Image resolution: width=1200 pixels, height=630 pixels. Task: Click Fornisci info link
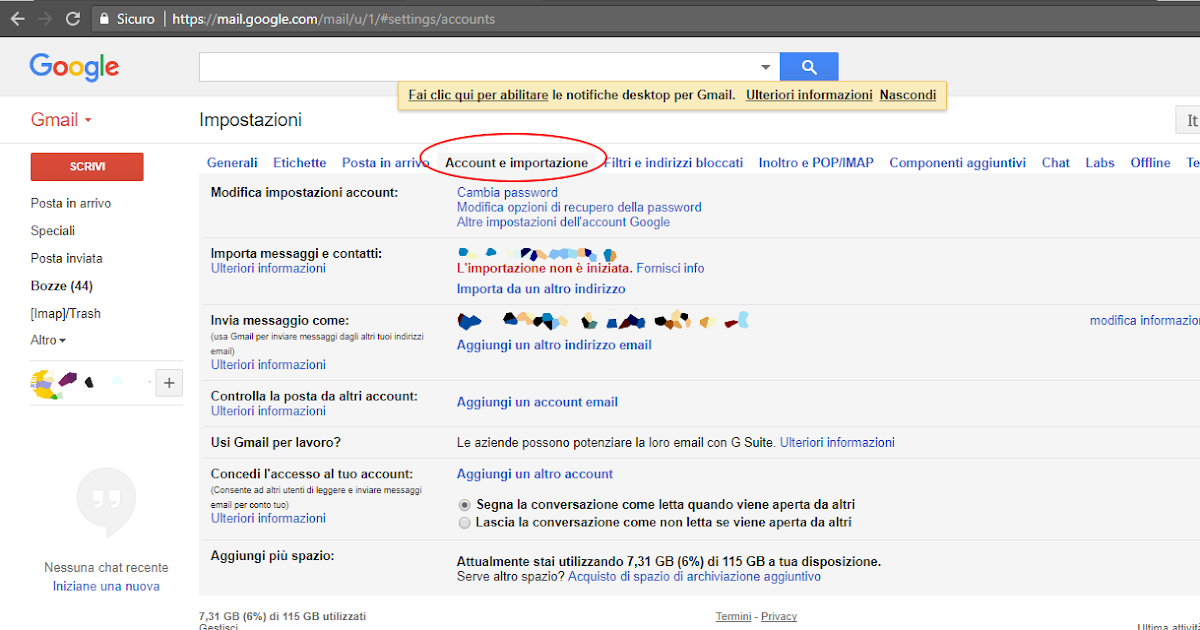[x=670, y=268]
